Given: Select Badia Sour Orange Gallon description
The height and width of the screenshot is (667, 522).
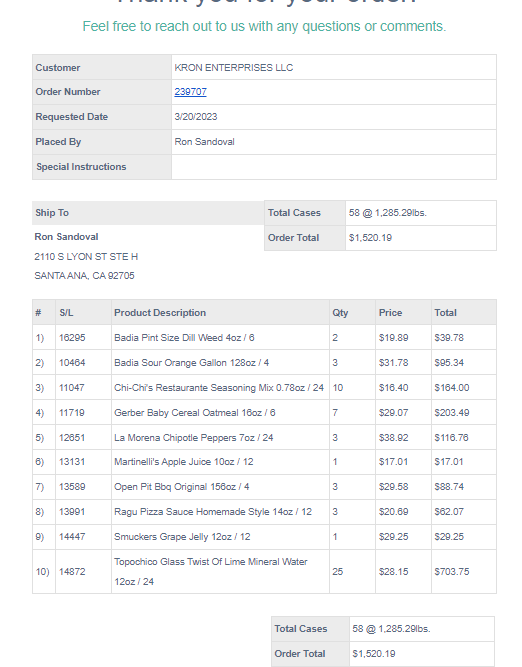Looking at the screenshot, I should [x=191, y=363].
